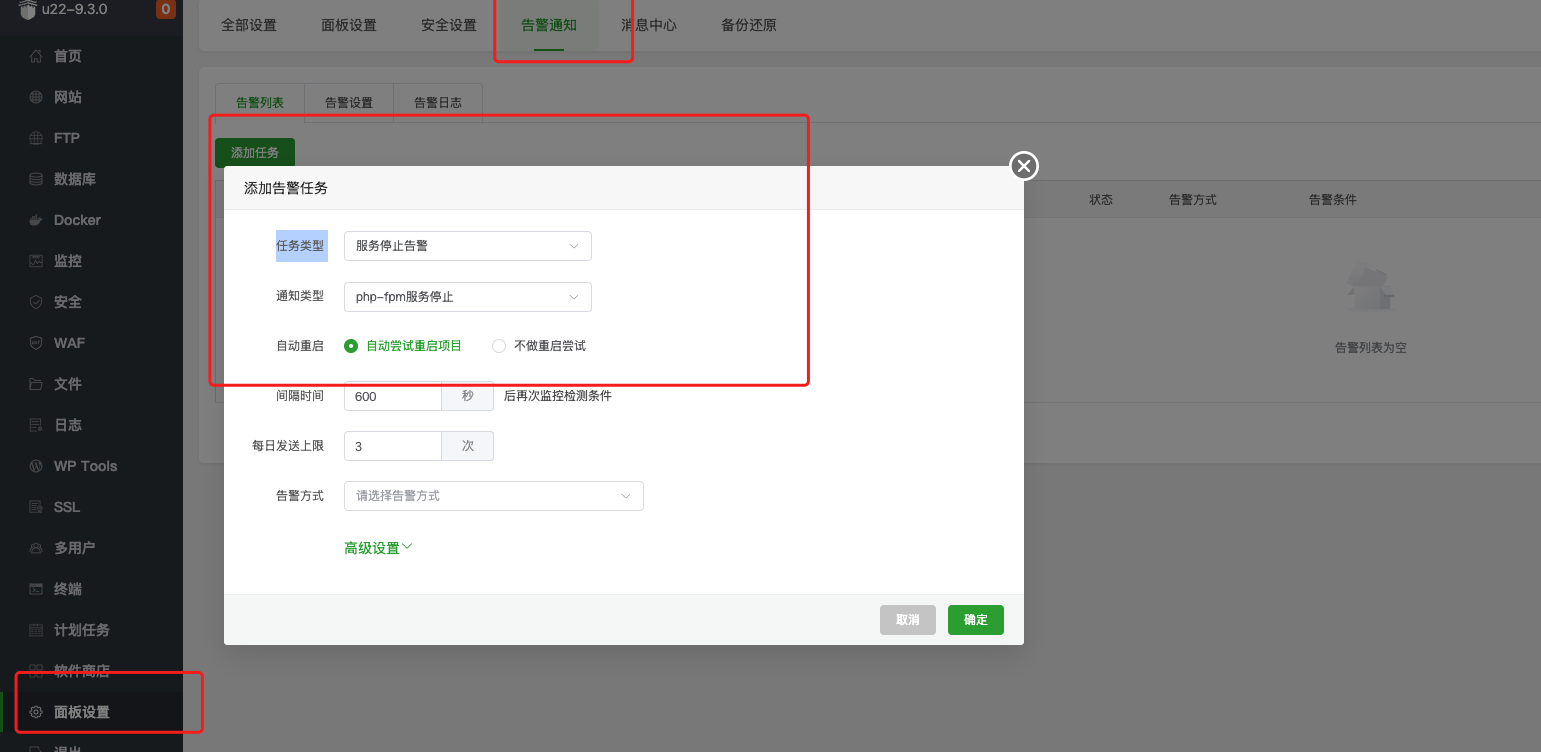Image resolution: width=1541 pixels, height=752 pixels.
Task: Click the WAF shield icon
Action: 36,343
